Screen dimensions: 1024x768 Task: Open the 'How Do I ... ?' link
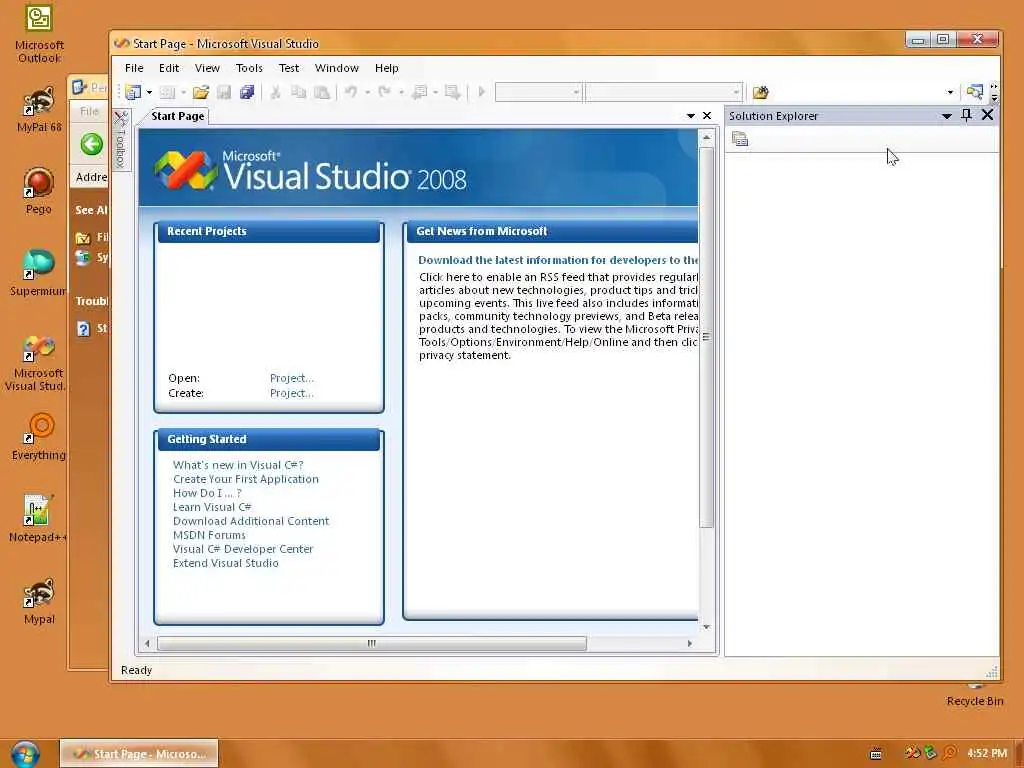tap(207, 493)
